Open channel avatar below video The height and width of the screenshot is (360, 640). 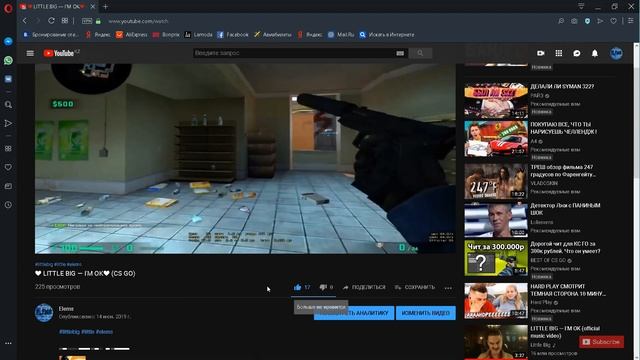coord(44,313)
